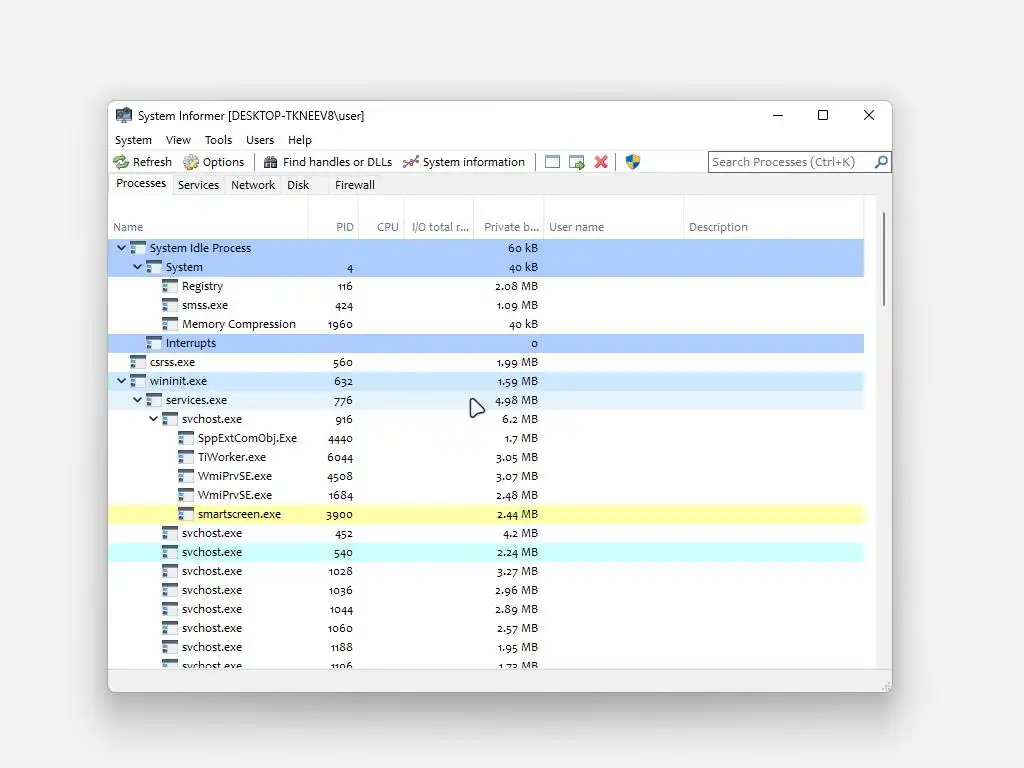Open the Tools menu
1024x768 pixels.
218,140
